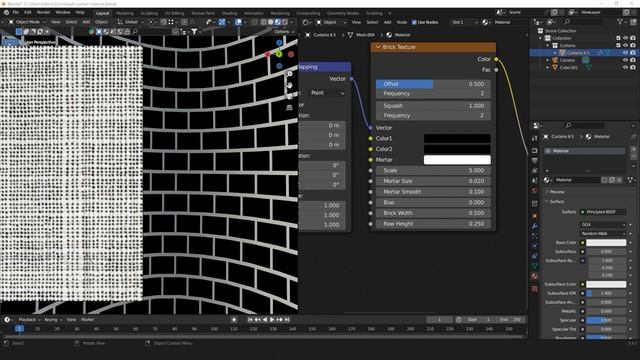Image resolution: width=640 pixels, height=360 pixels.
Task: Hide Curtains collection with eye icon
Action: 625,45
